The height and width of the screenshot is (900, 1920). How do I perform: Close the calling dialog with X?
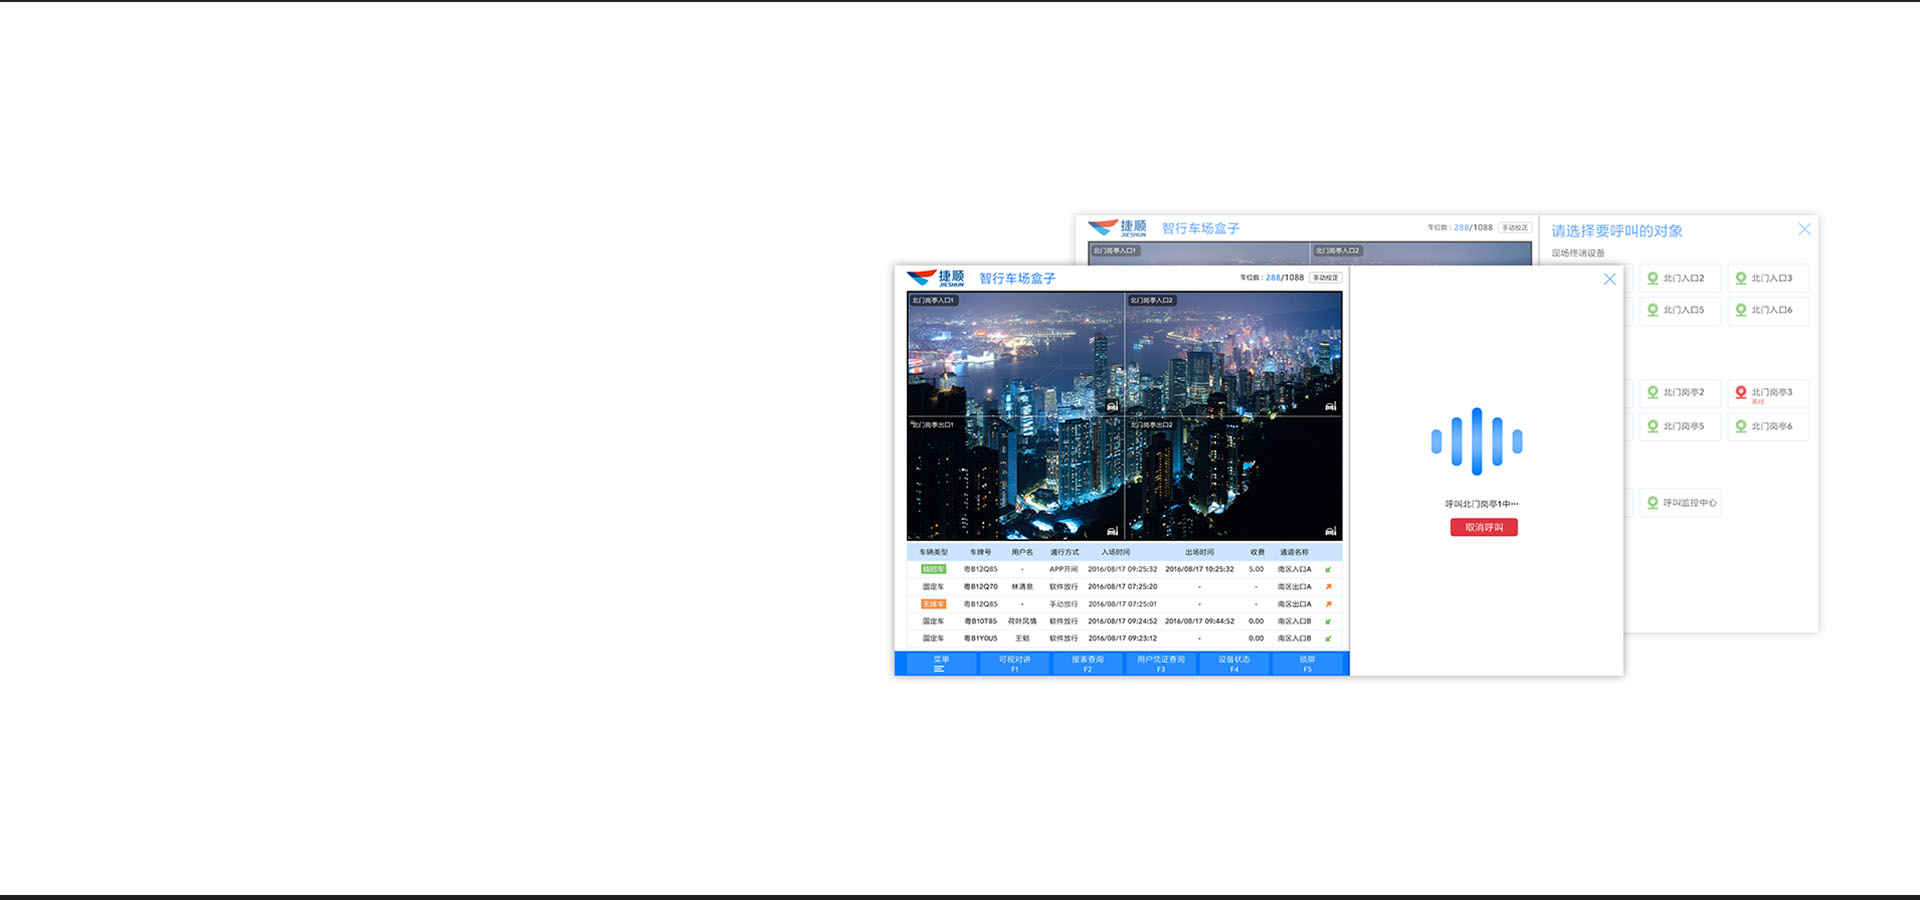click(x=1609, y=279)
